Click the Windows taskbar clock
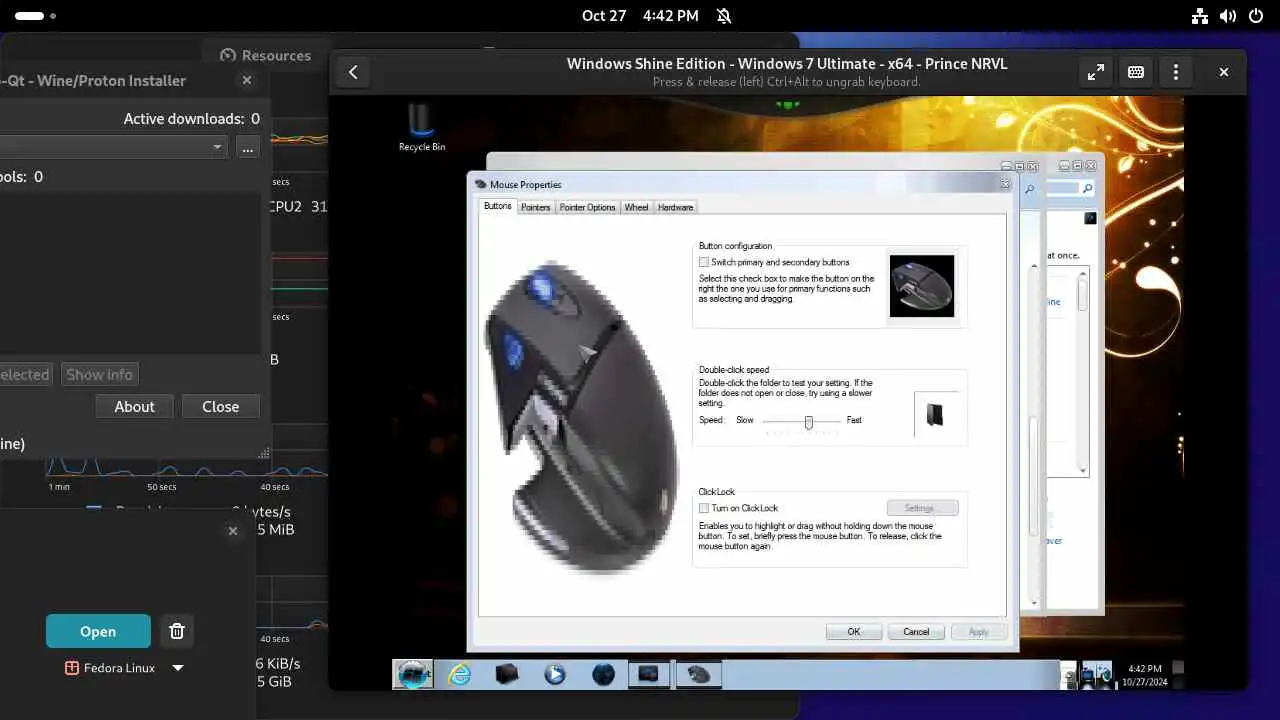The width and height of the screenshot is (1280, 720). pos(1144,675)
